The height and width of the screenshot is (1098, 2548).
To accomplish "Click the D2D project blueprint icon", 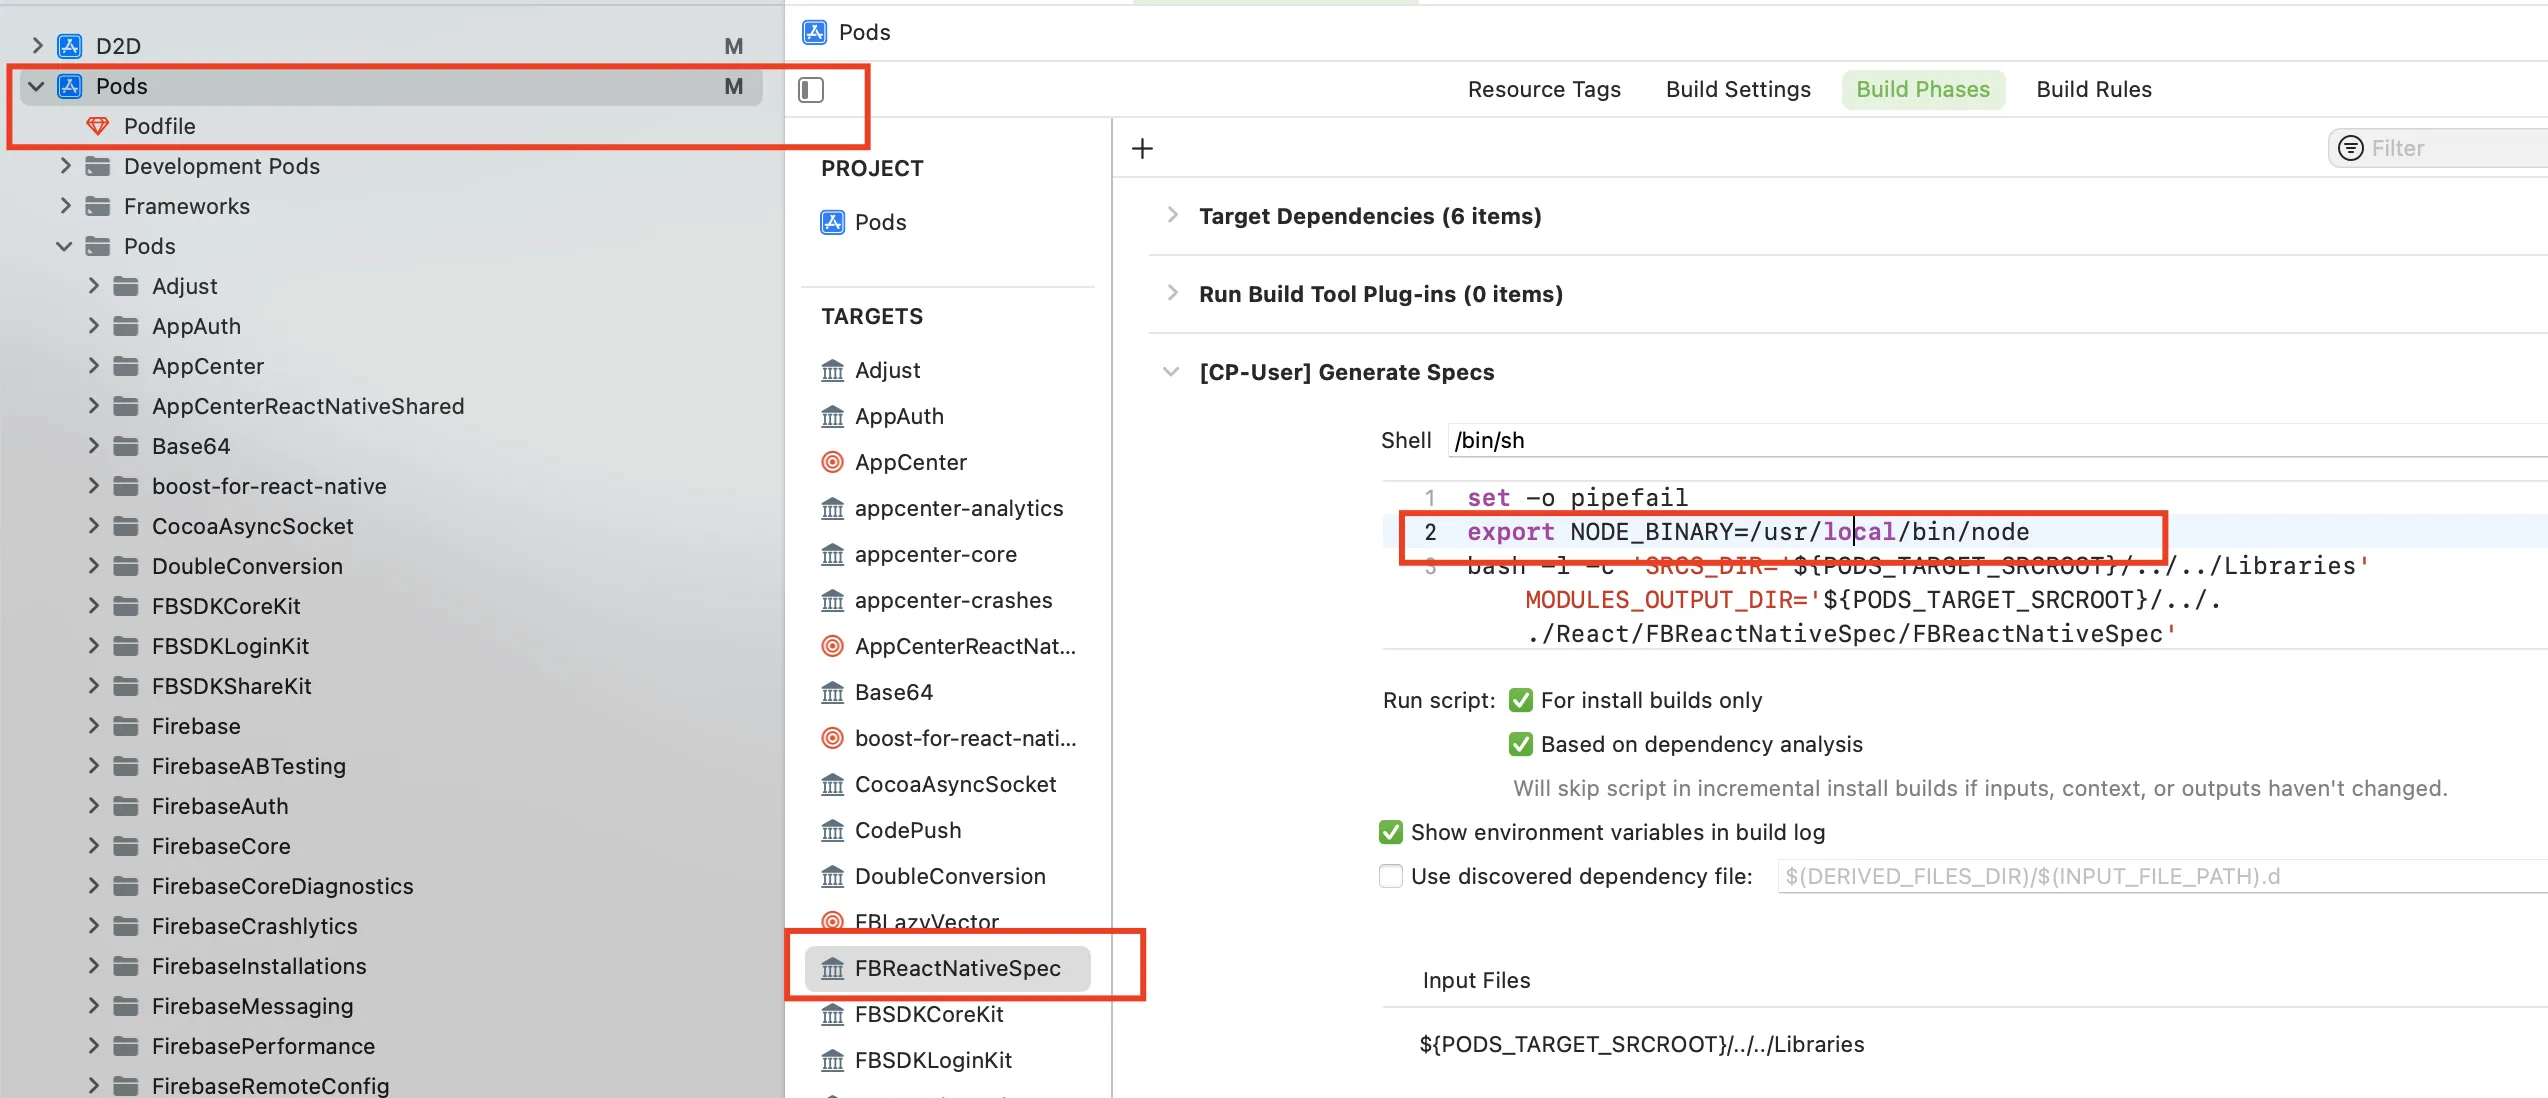I will point(70,46).
